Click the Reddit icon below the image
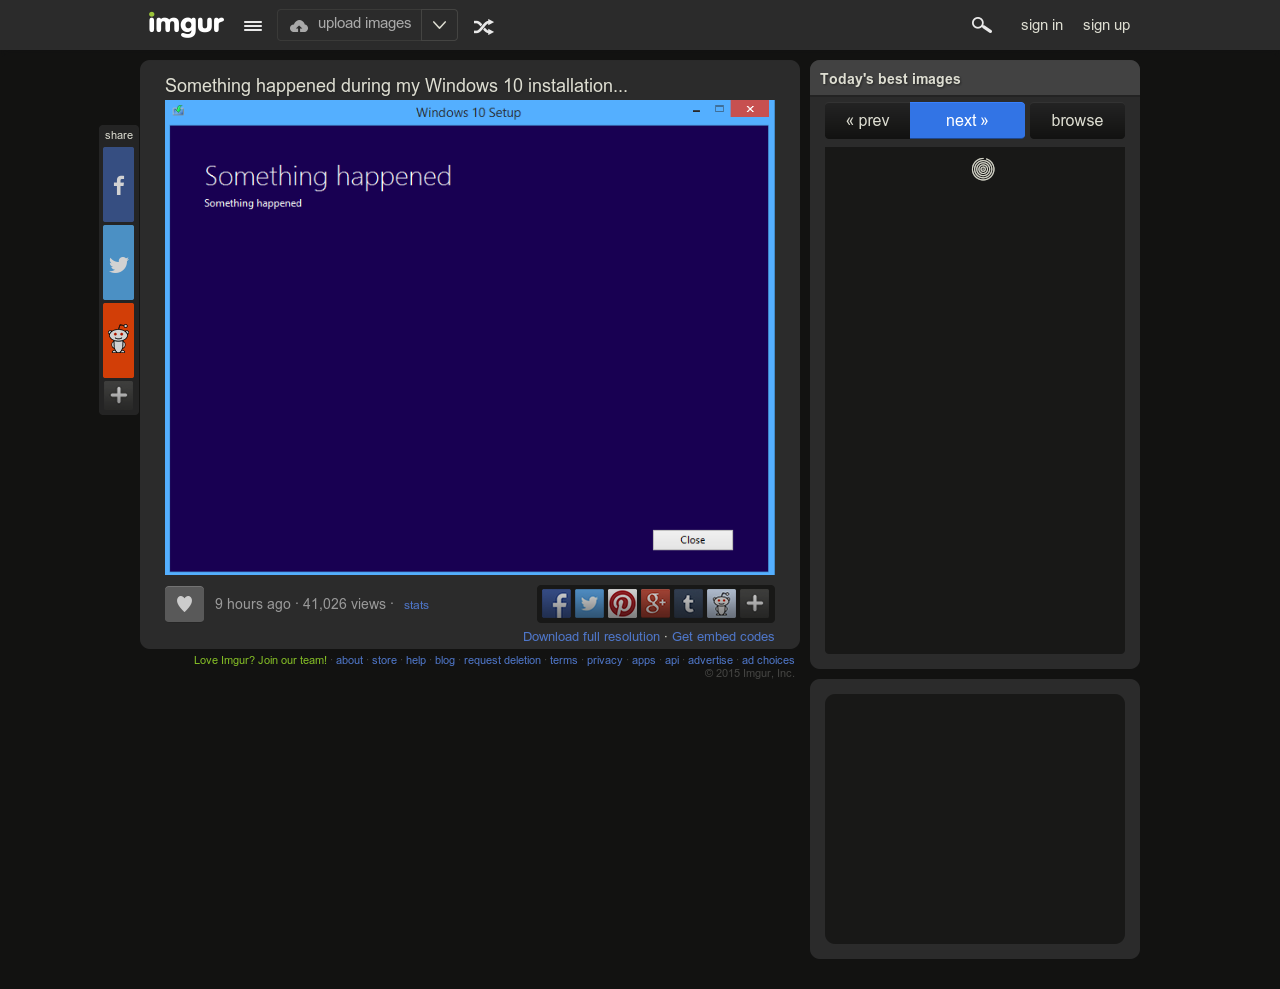Image resolution: width=1280 pixels, height=989 pixels. (721, 603)
